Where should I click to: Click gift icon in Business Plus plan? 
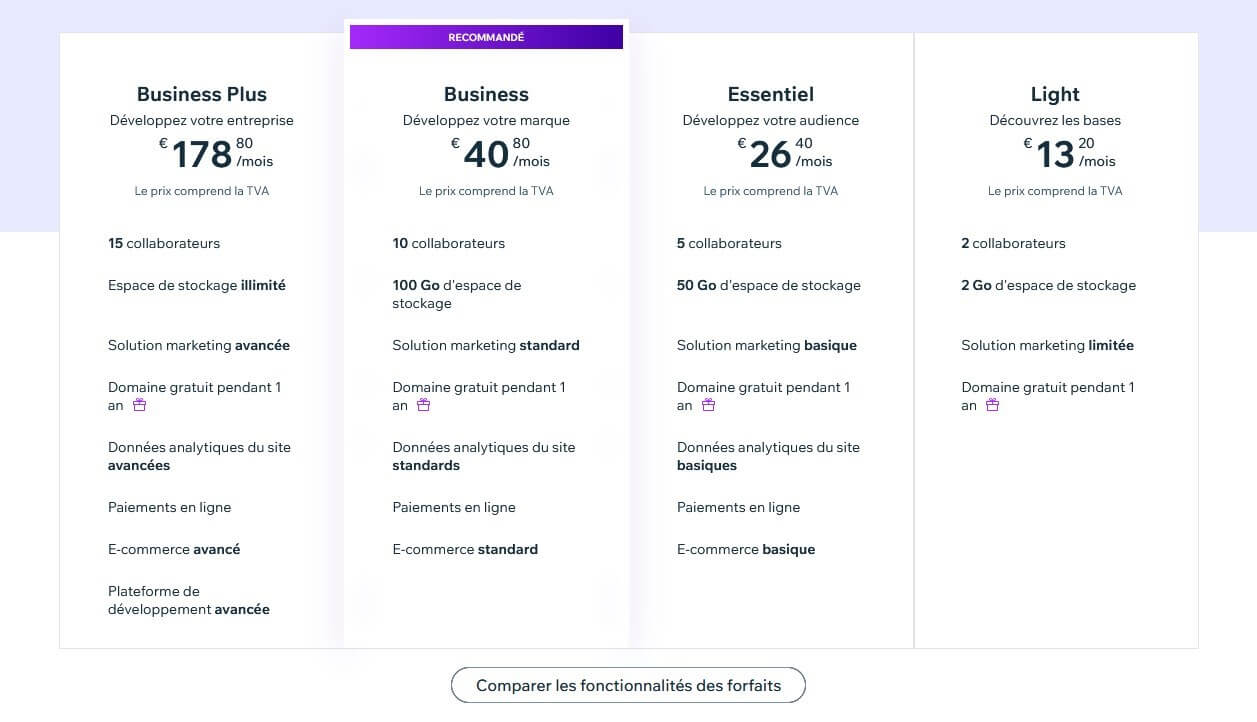(140, 405)
